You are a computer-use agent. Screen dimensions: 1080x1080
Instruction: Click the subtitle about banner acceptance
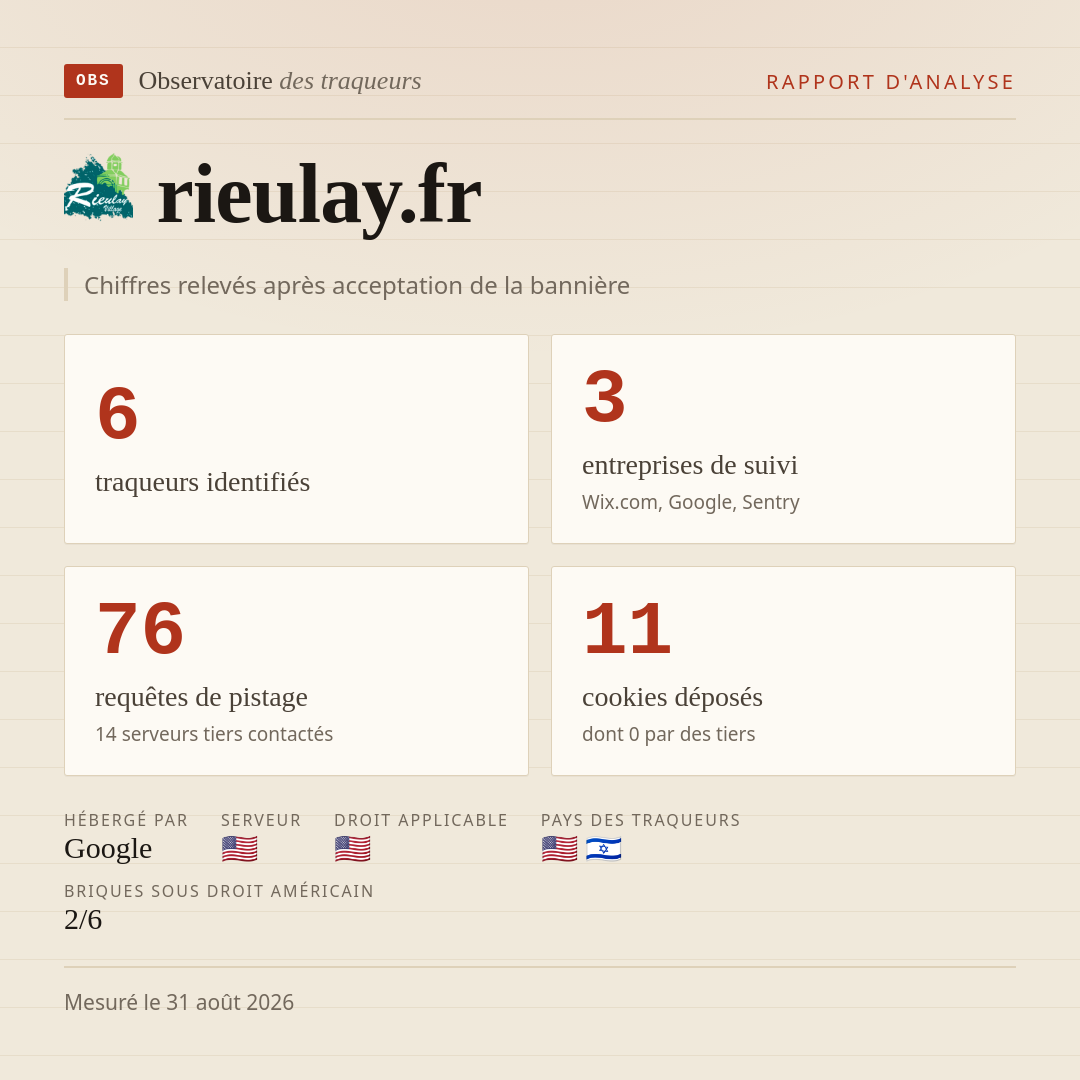(x=357, y=285)
